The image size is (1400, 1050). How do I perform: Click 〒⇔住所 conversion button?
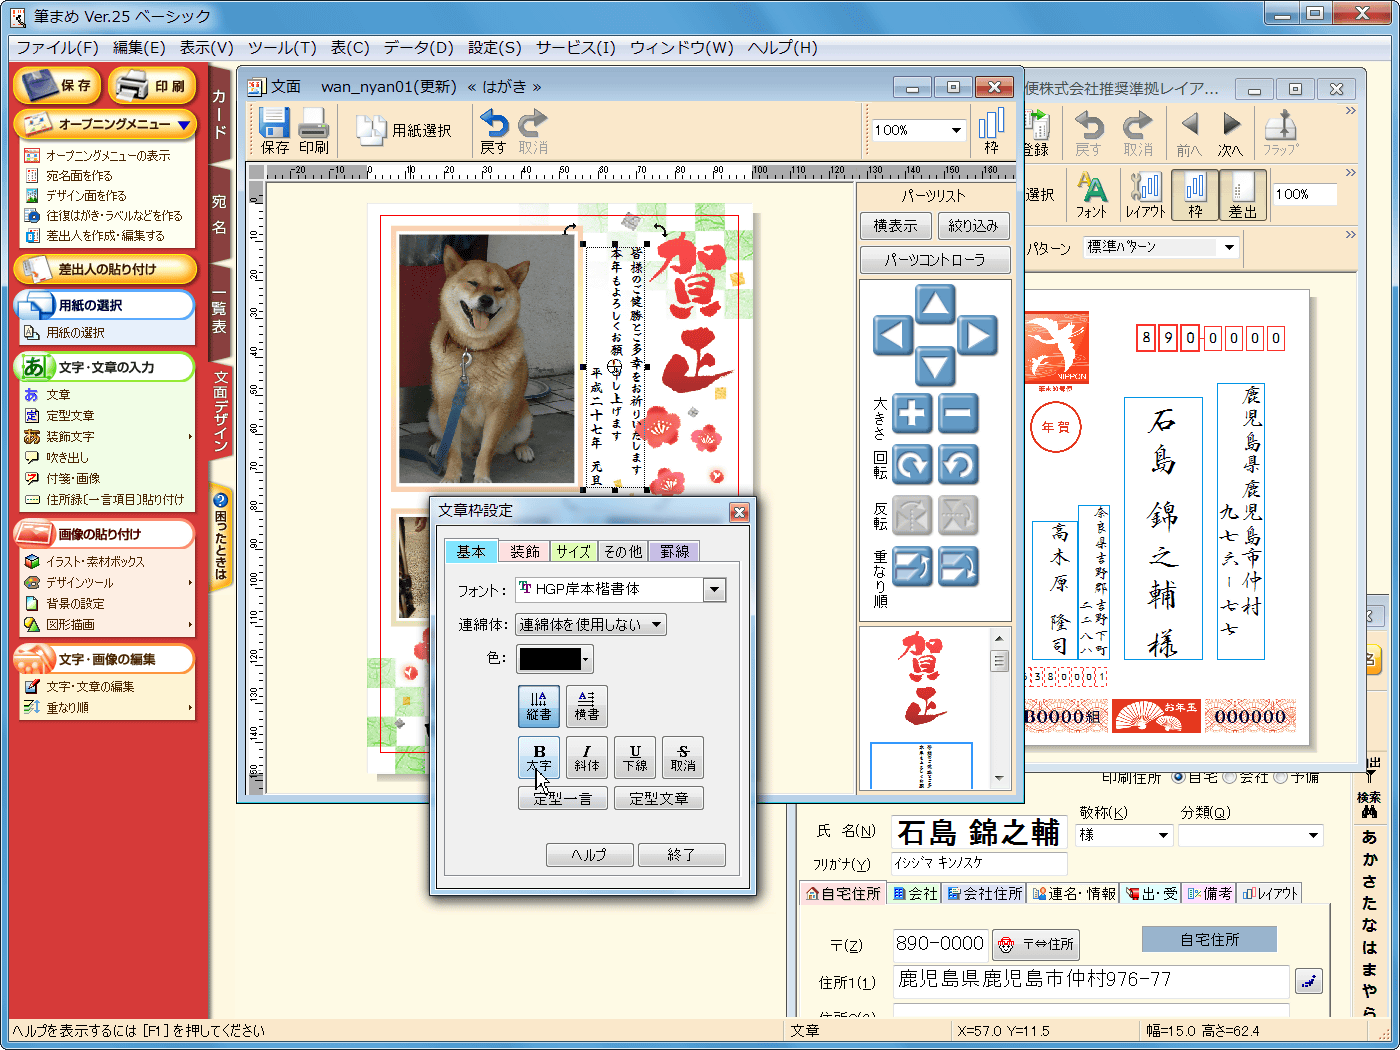pyautogui.click(x=1036, y=944)
